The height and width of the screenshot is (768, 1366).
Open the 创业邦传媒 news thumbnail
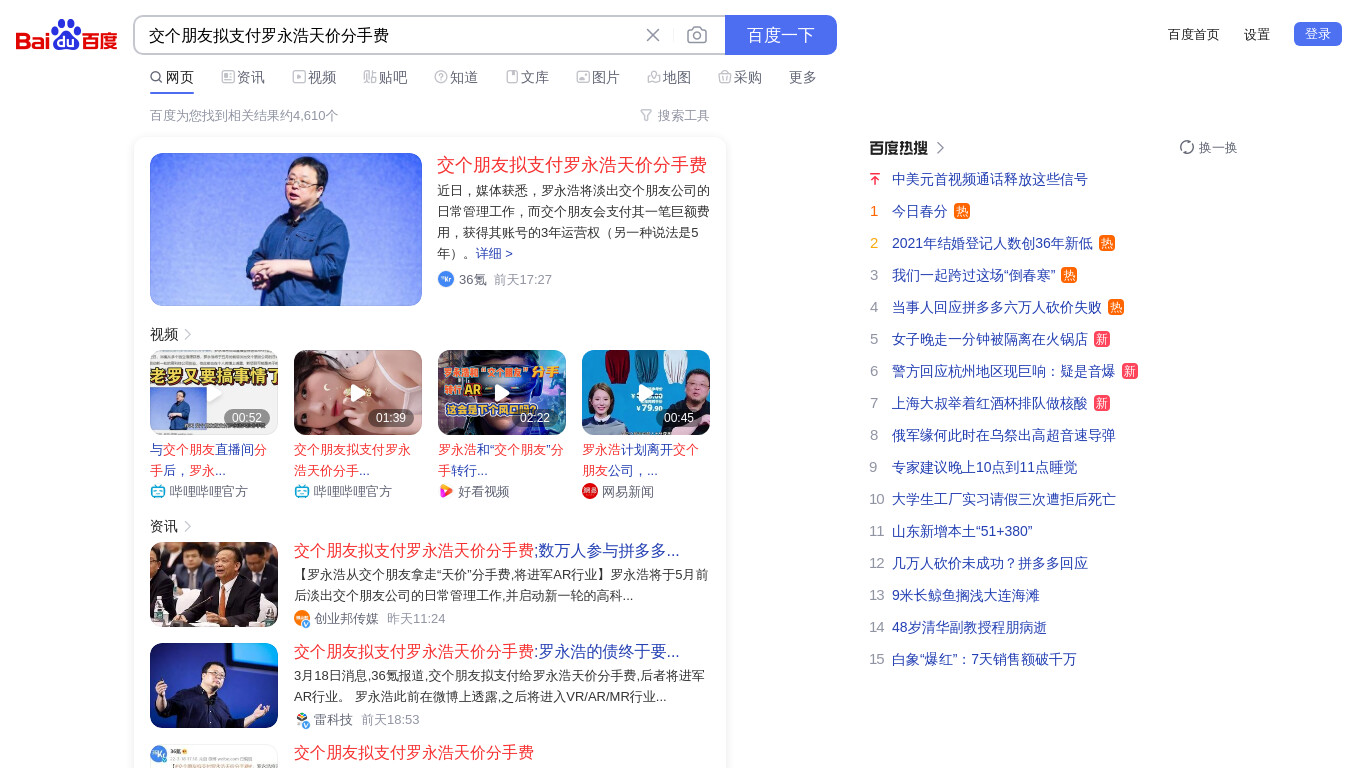tap(214, 584)
